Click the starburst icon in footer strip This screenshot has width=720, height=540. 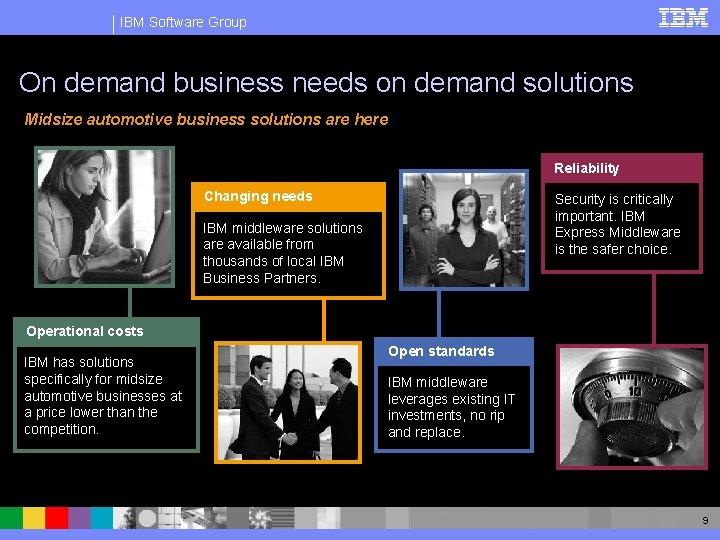point(260,518)
